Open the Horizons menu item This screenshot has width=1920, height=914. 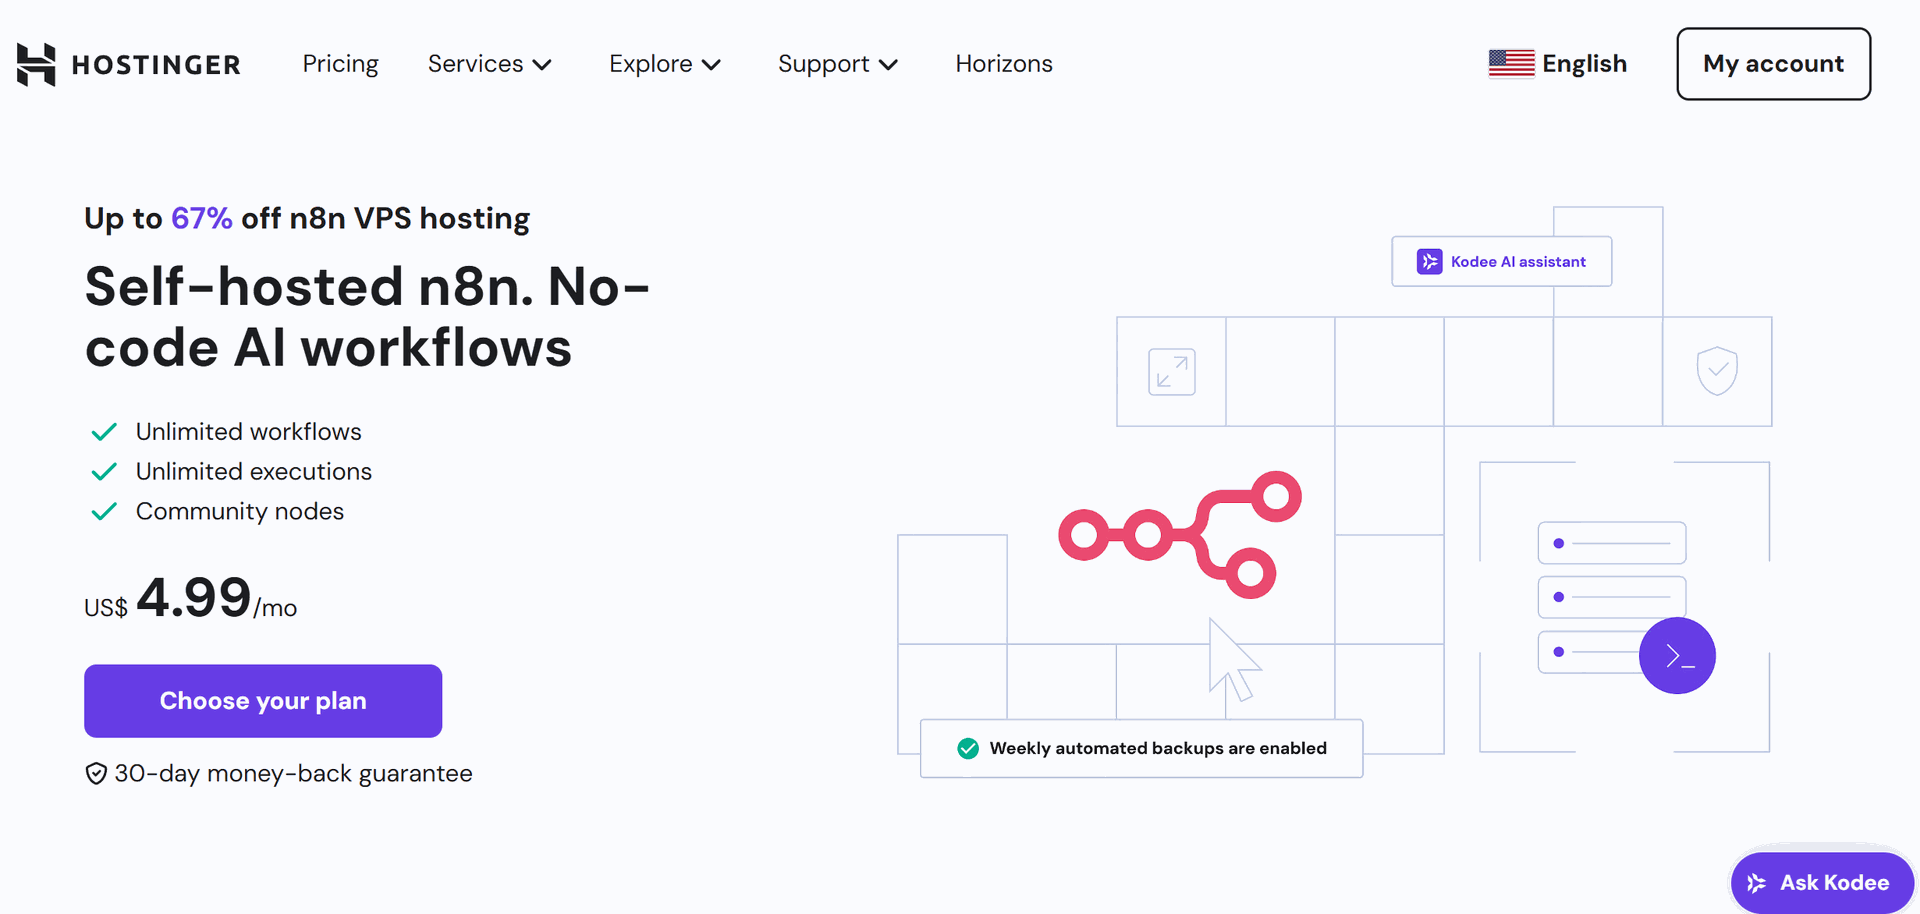(1004, 64)
